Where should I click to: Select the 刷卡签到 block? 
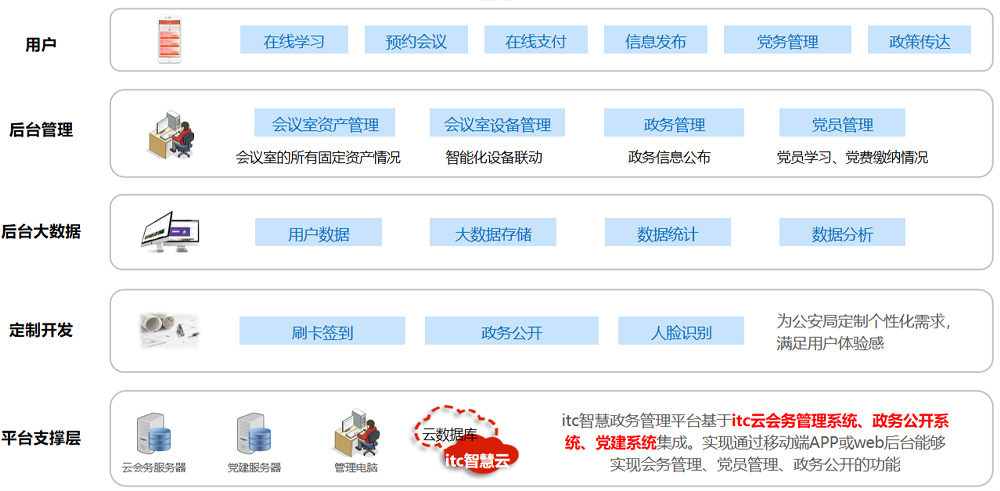pos(322,331)
